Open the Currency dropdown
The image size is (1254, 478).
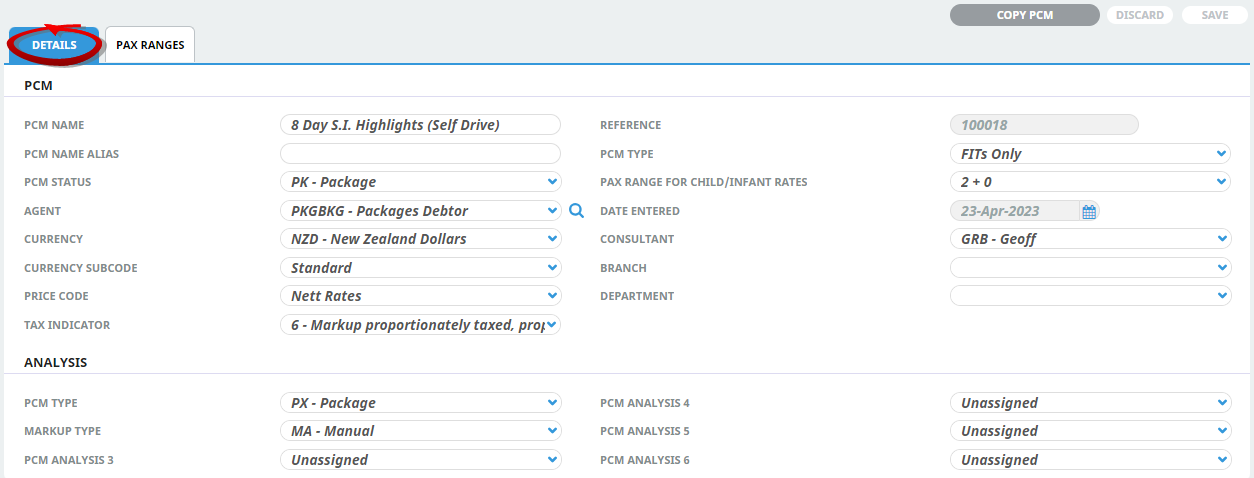[x=420, y=239]
